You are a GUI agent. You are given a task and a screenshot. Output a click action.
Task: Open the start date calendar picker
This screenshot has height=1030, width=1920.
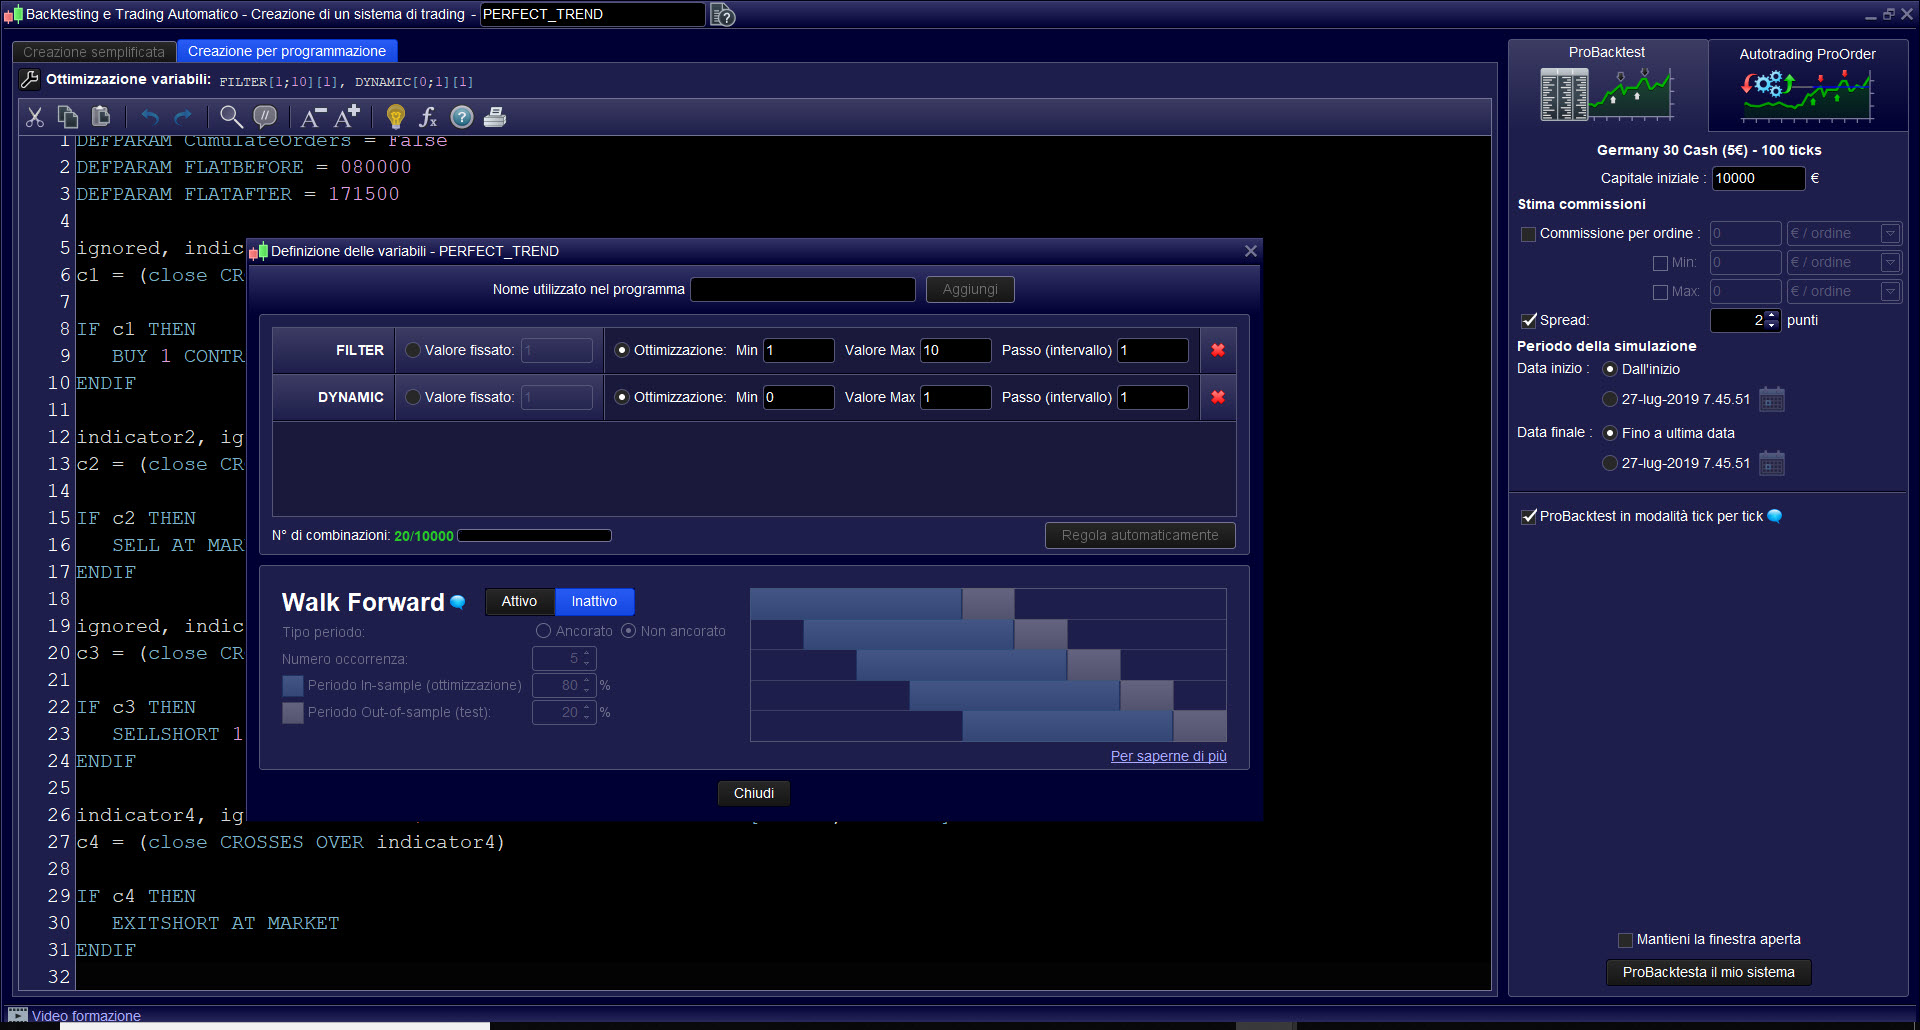(1771, 400)
